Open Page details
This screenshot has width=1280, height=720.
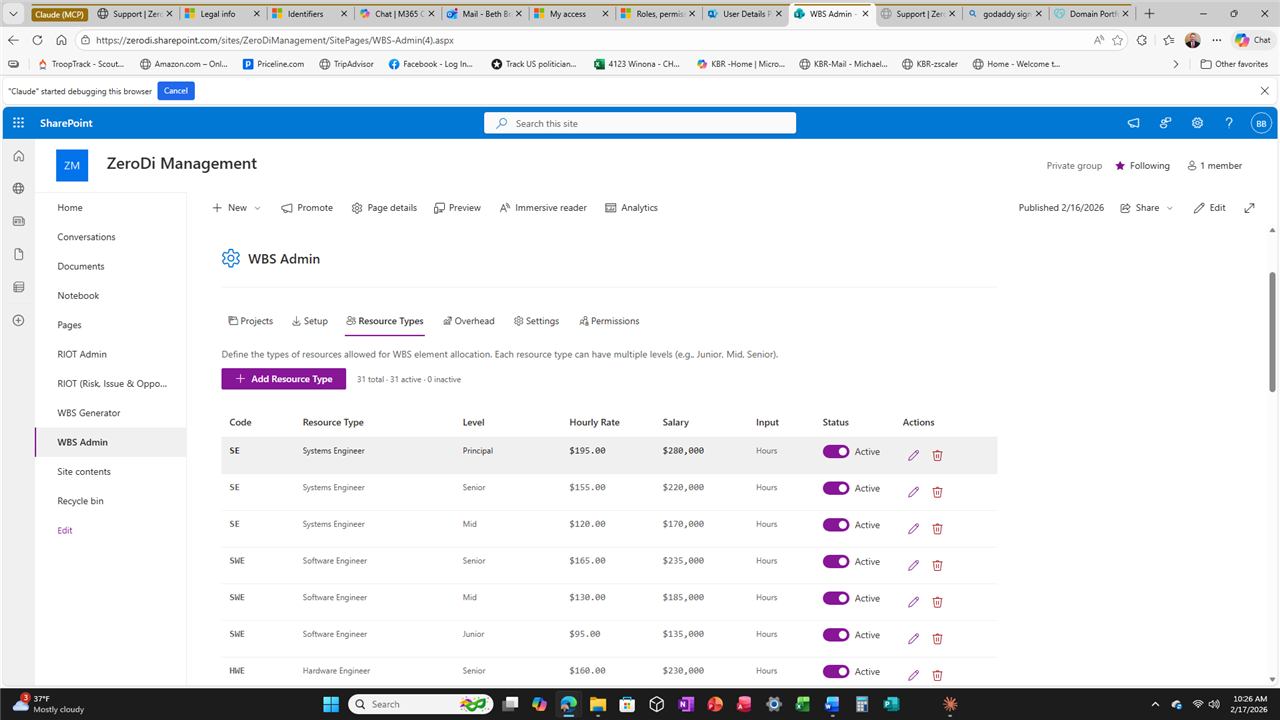click(x=384, y=207)
